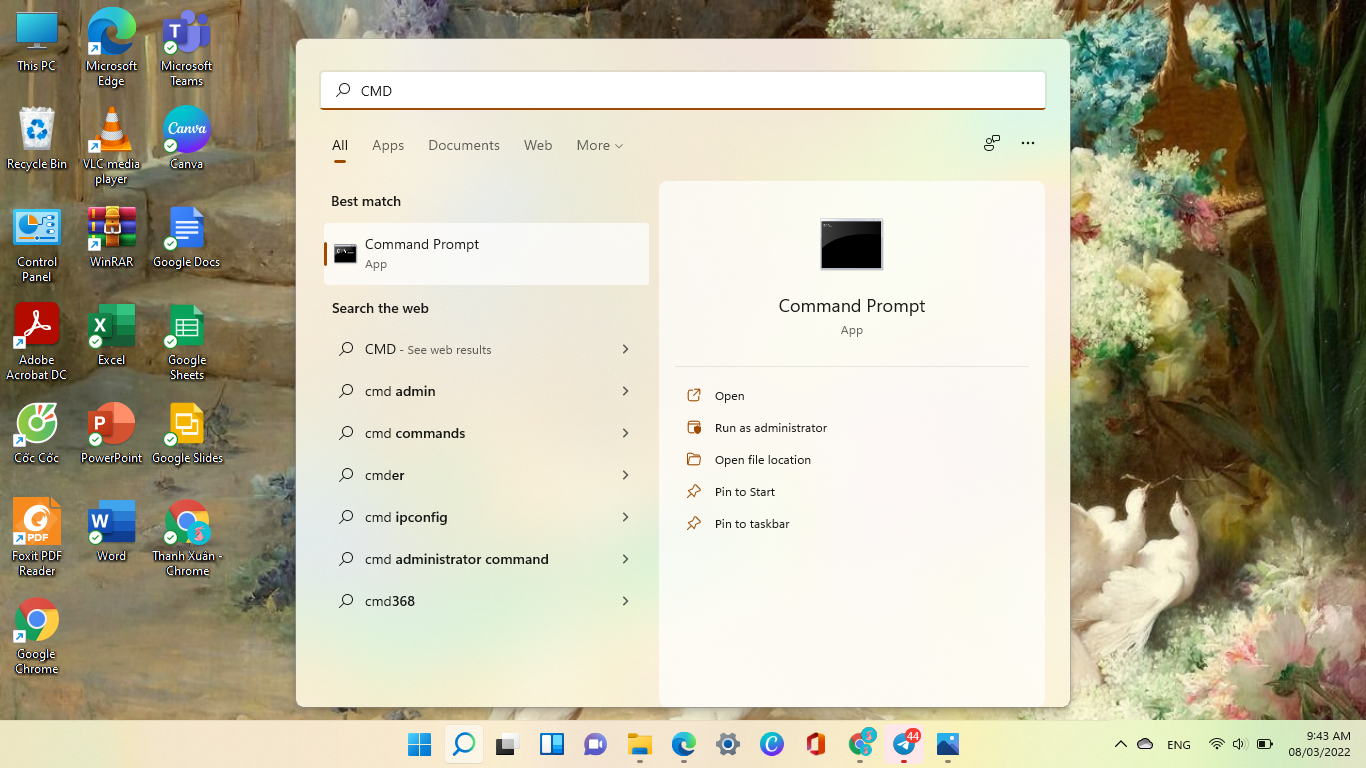Click the ENG language indicator
This screenshot has height=768, width=1366.
pyautogui.click(x=1179, y=745)
